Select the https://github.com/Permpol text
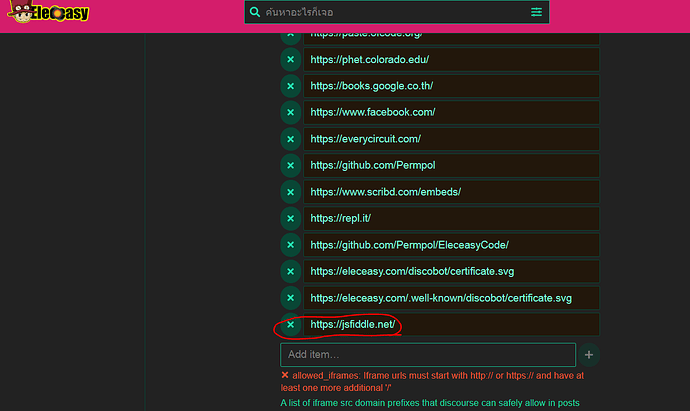The width and height of the screenshot is (690, 411). pos(373,165)
